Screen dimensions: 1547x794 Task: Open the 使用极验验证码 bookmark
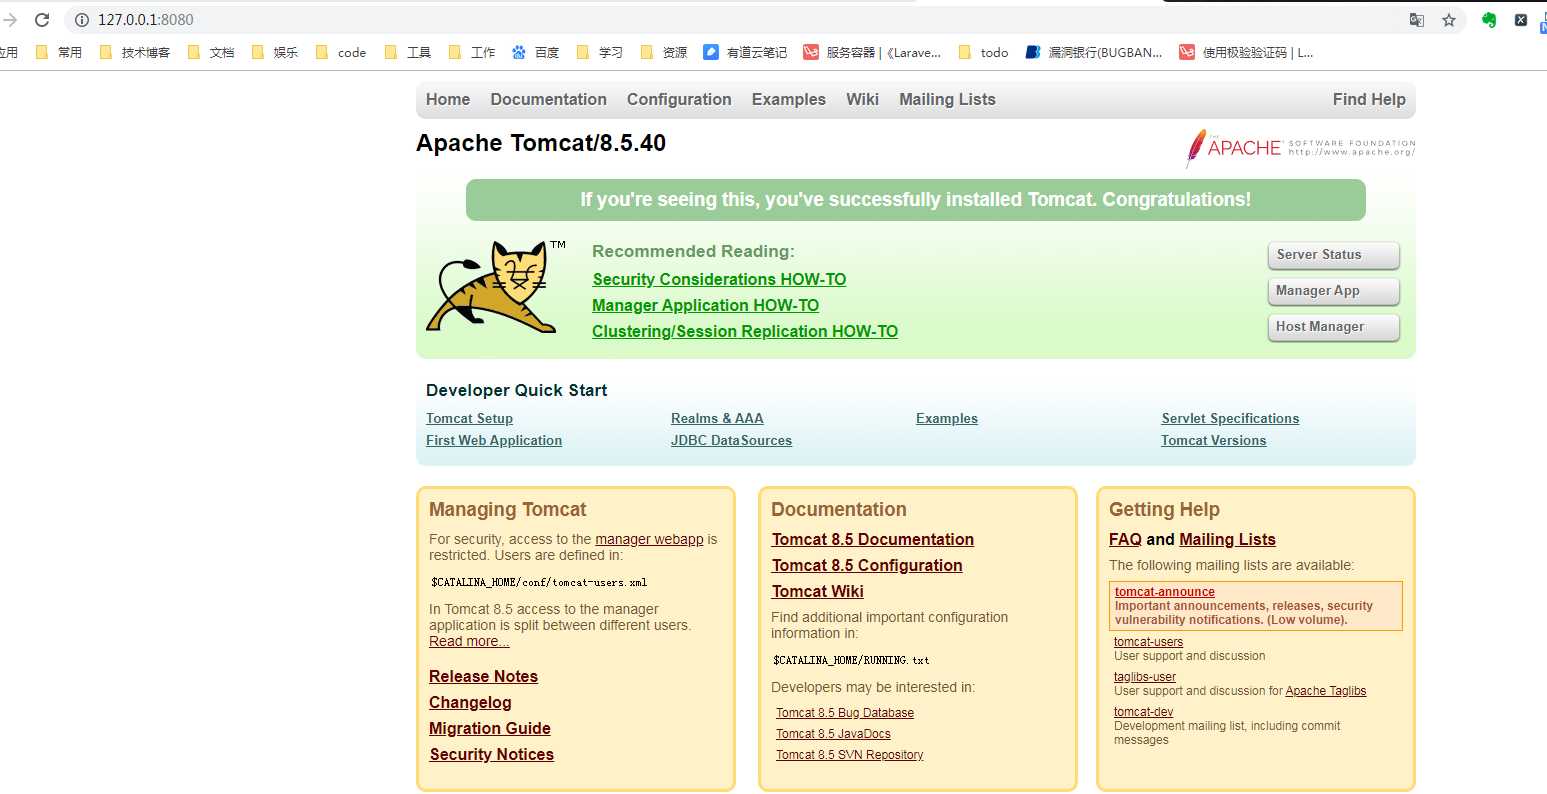click(x=1246, y=52)
